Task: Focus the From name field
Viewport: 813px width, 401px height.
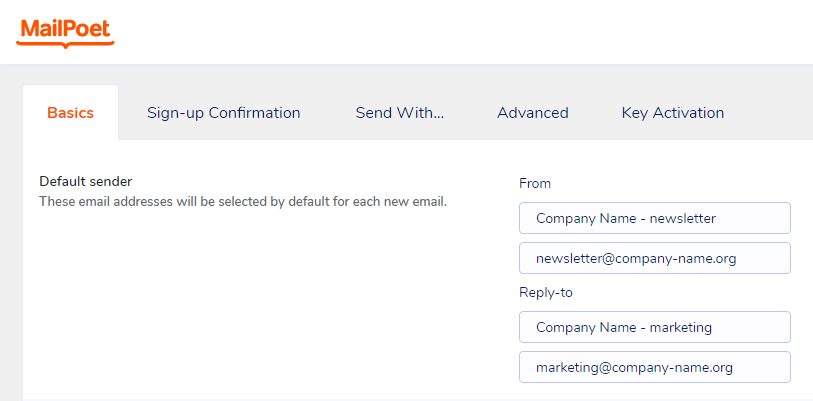Action: (x=655, y=218)
